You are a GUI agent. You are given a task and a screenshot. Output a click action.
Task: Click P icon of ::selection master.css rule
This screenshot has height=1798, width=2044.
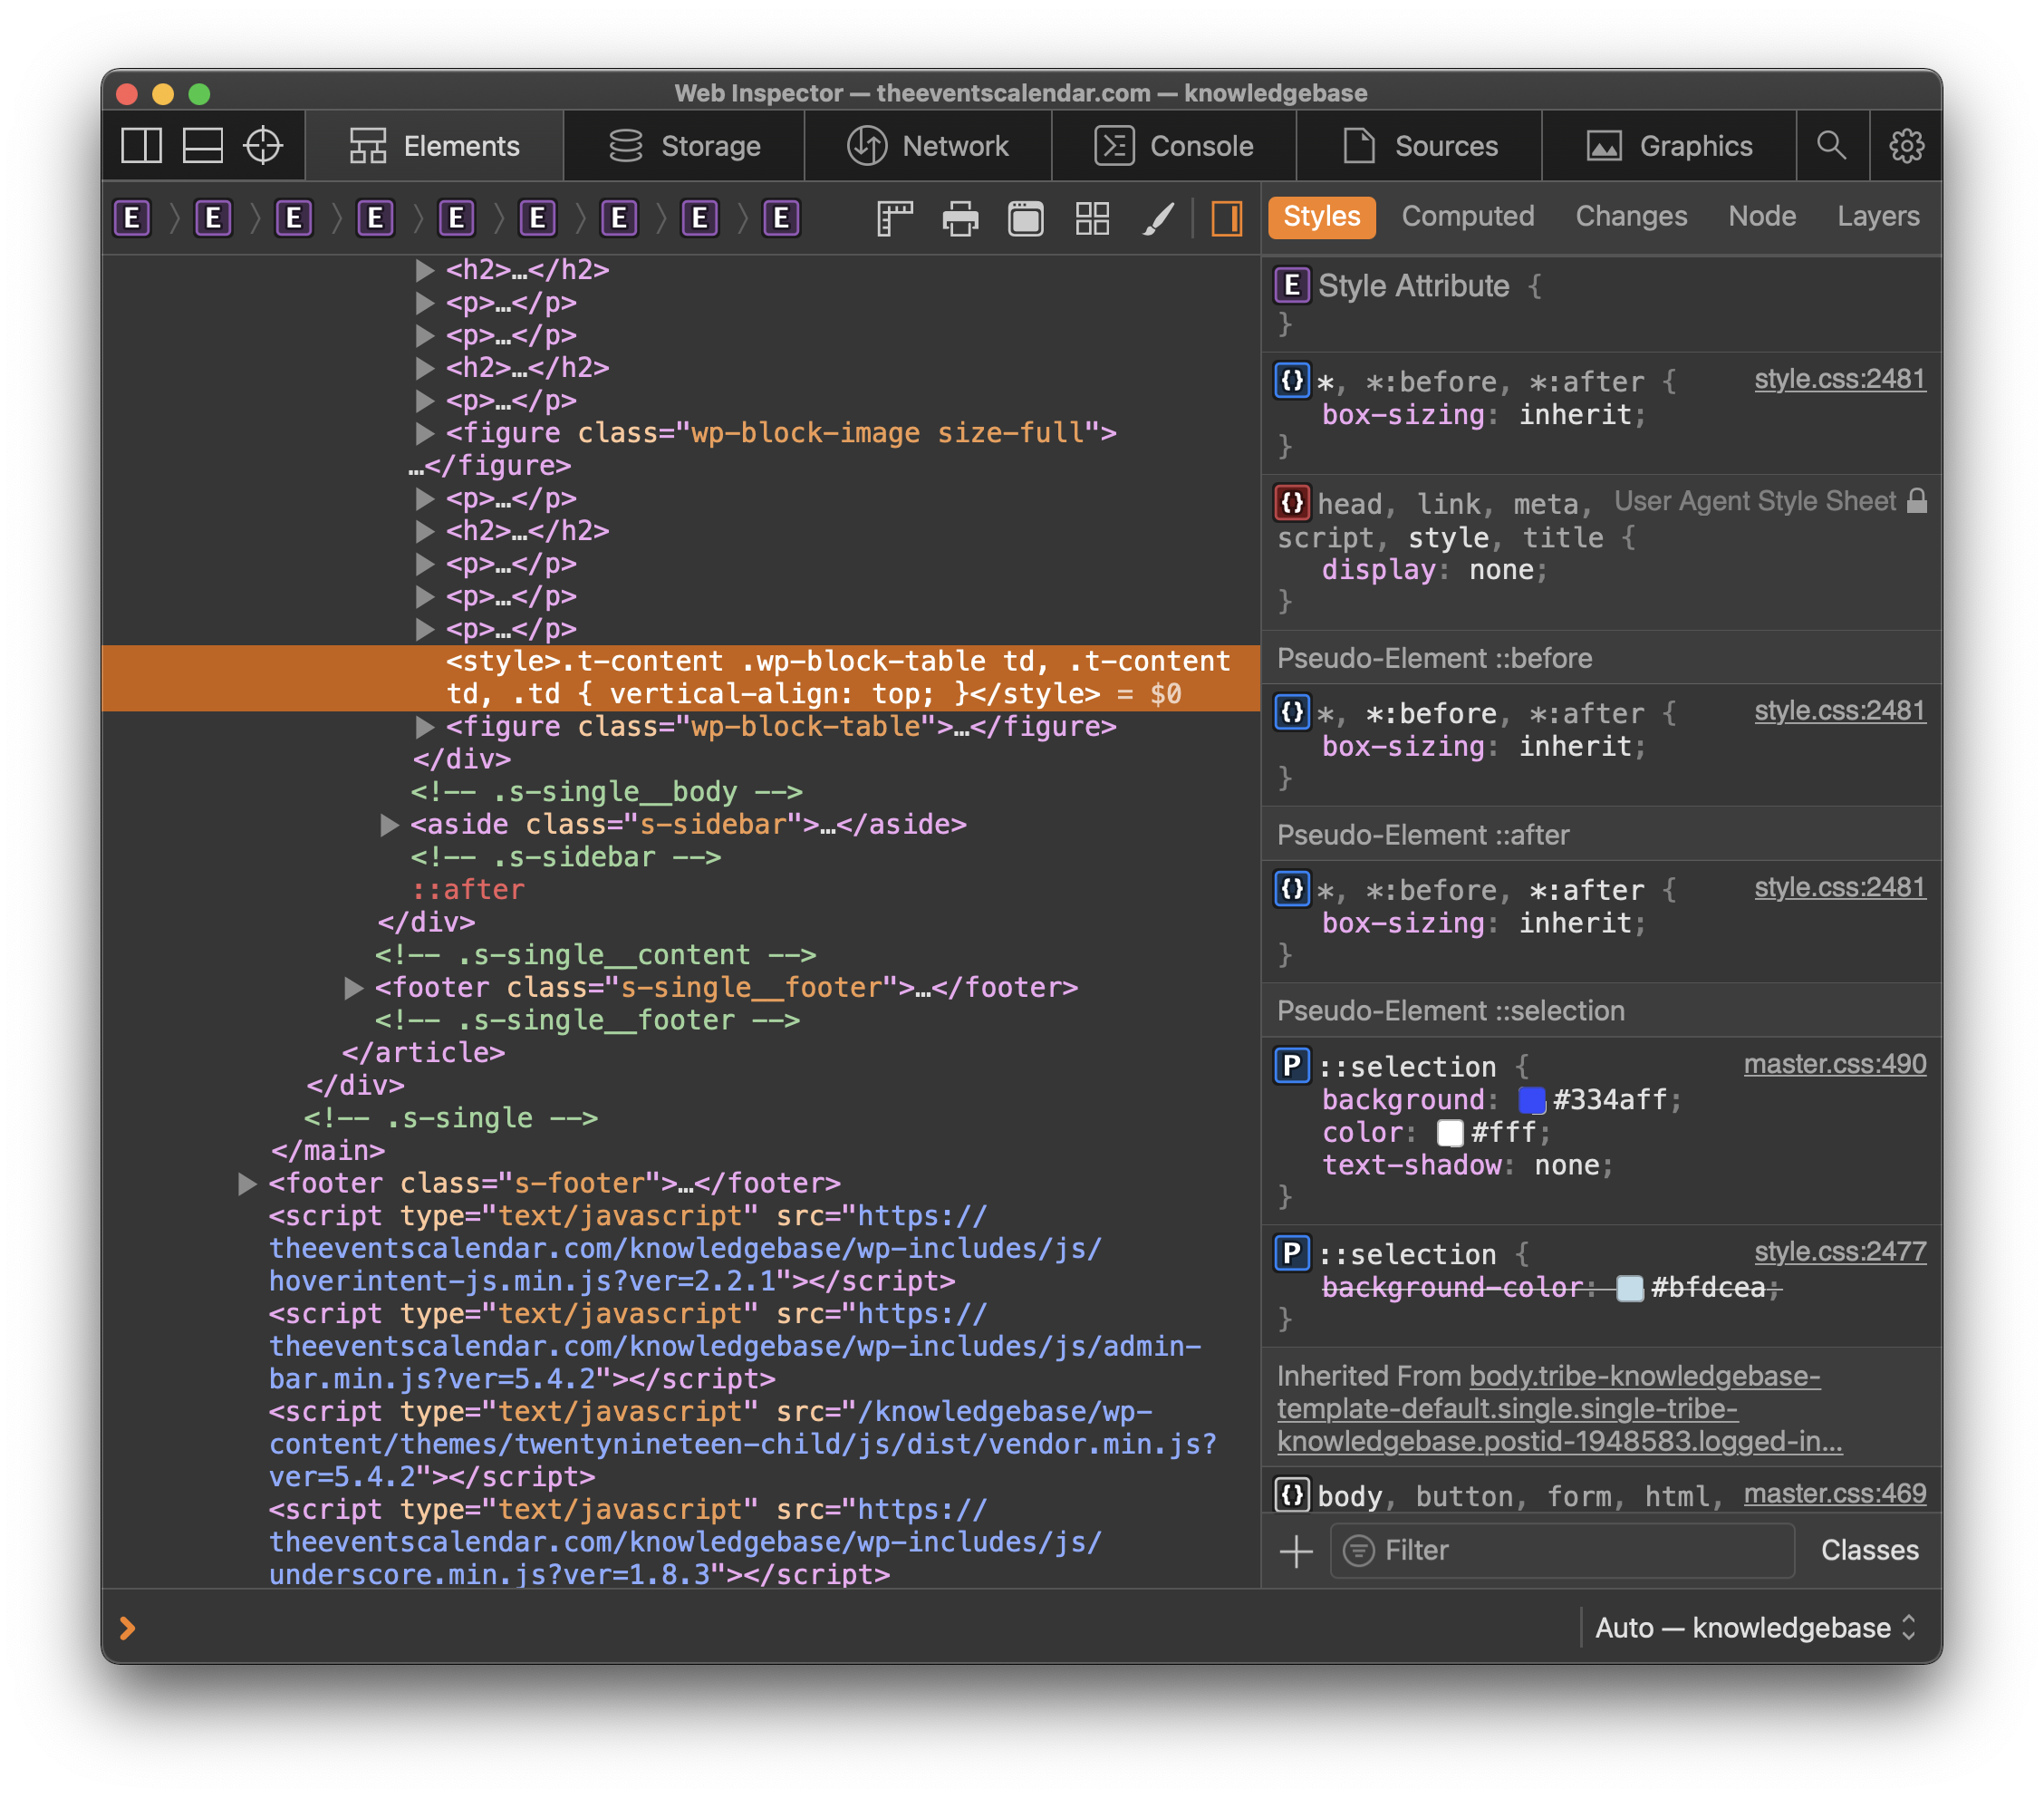click(x=1292, y=1065)
